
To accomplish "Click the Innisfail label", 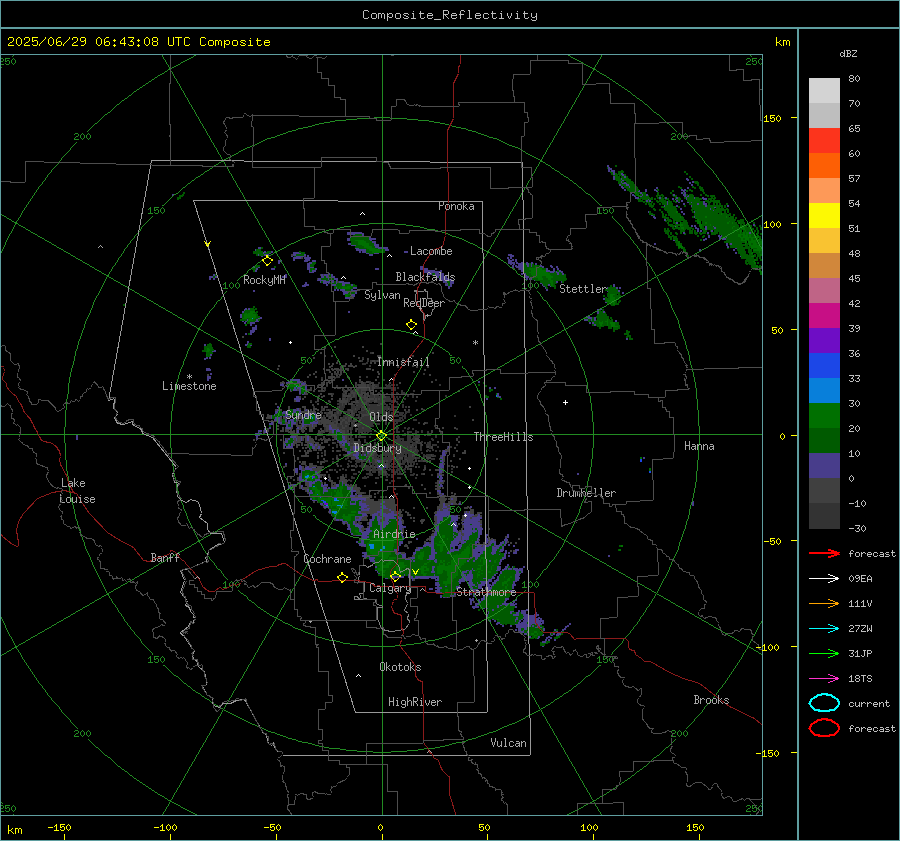I will click(403, 362).
